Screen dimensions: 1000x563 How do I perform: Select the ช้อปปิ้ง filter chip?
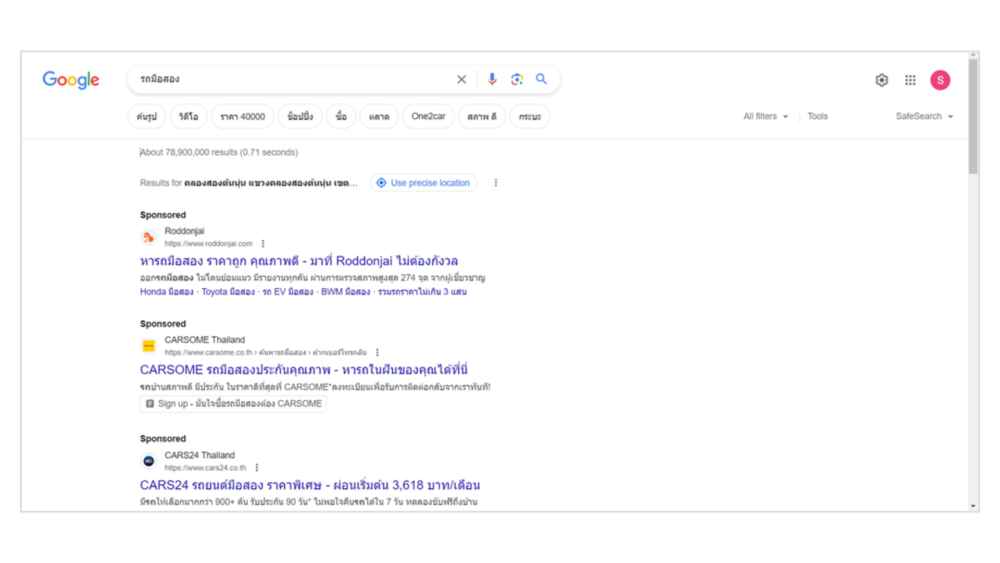pyautogui.click(x=300, y=117)
